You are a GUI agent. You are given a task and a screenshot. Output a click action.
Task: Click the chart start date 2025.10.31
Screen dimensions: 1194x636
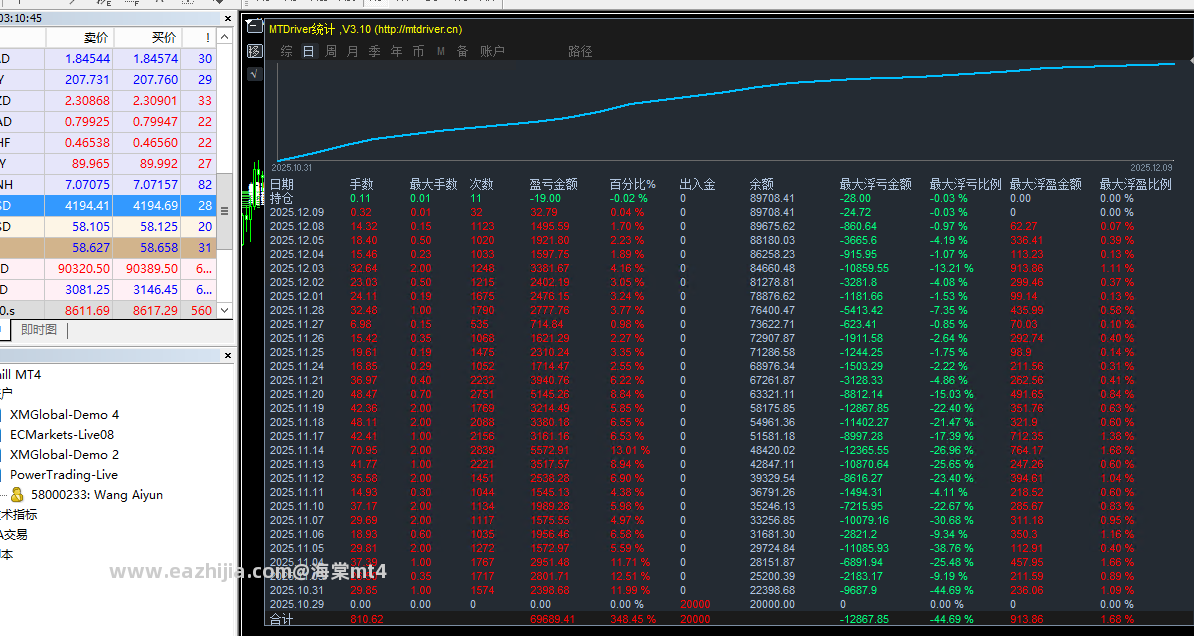[x=292, y=168]
